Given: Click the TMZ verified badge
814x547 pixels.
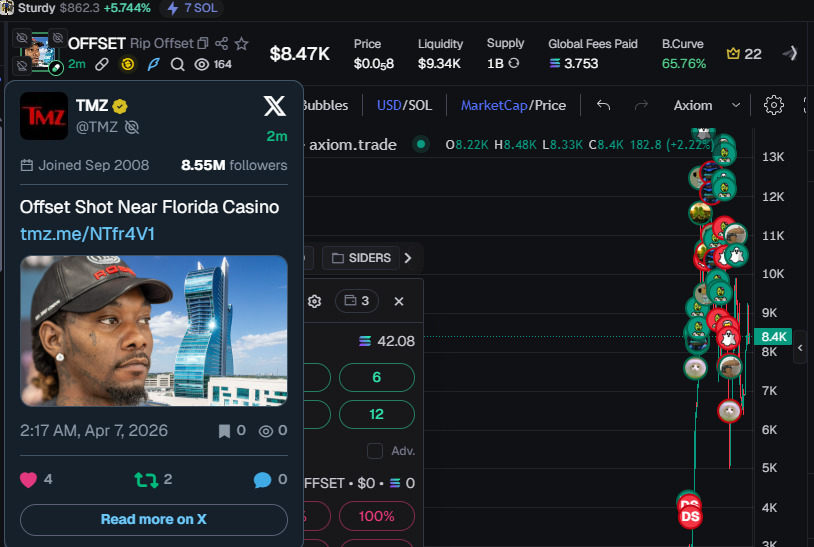Looking at the screenshot, I should (x=120, y=106).
